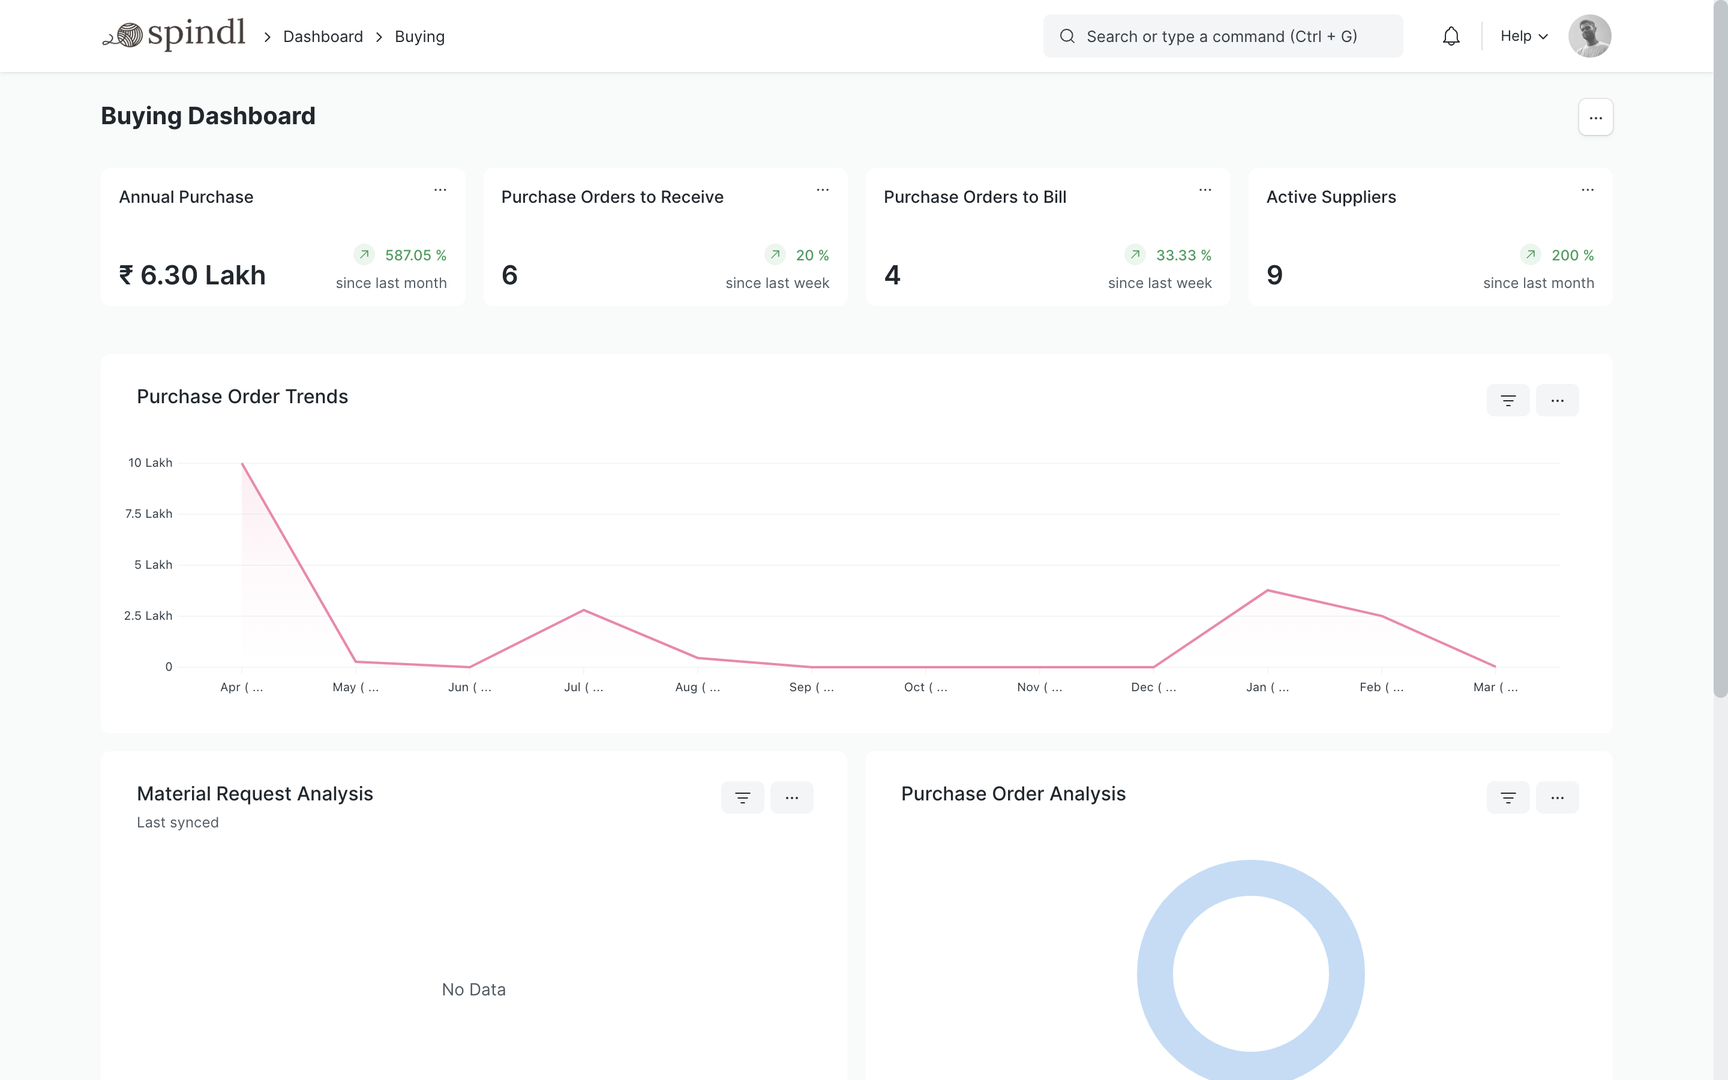The image size is (1728, 1080).
Task: Open the notifications bell
Action: (x=1451, y=36)
